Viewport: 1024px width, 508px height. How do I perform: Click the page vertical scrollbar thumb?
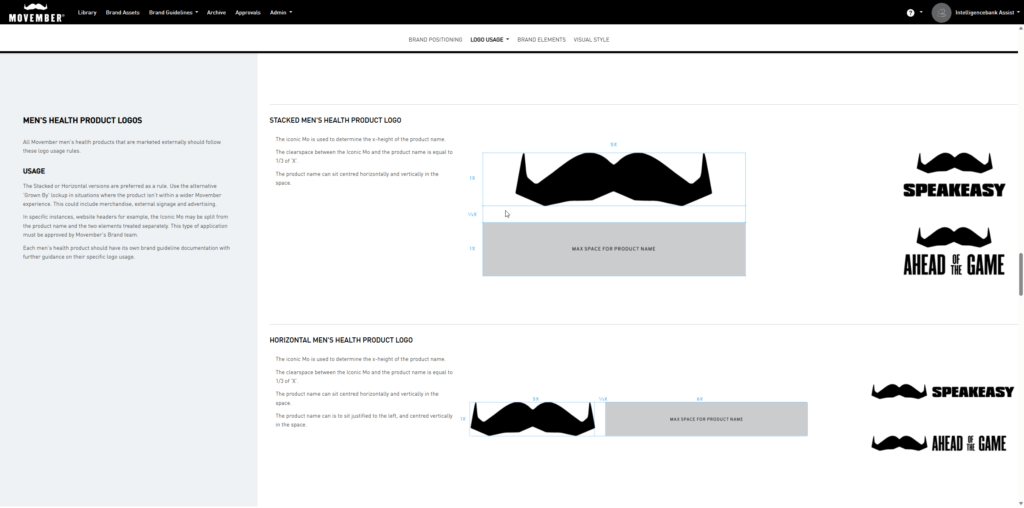click(x=1020, y=274)
